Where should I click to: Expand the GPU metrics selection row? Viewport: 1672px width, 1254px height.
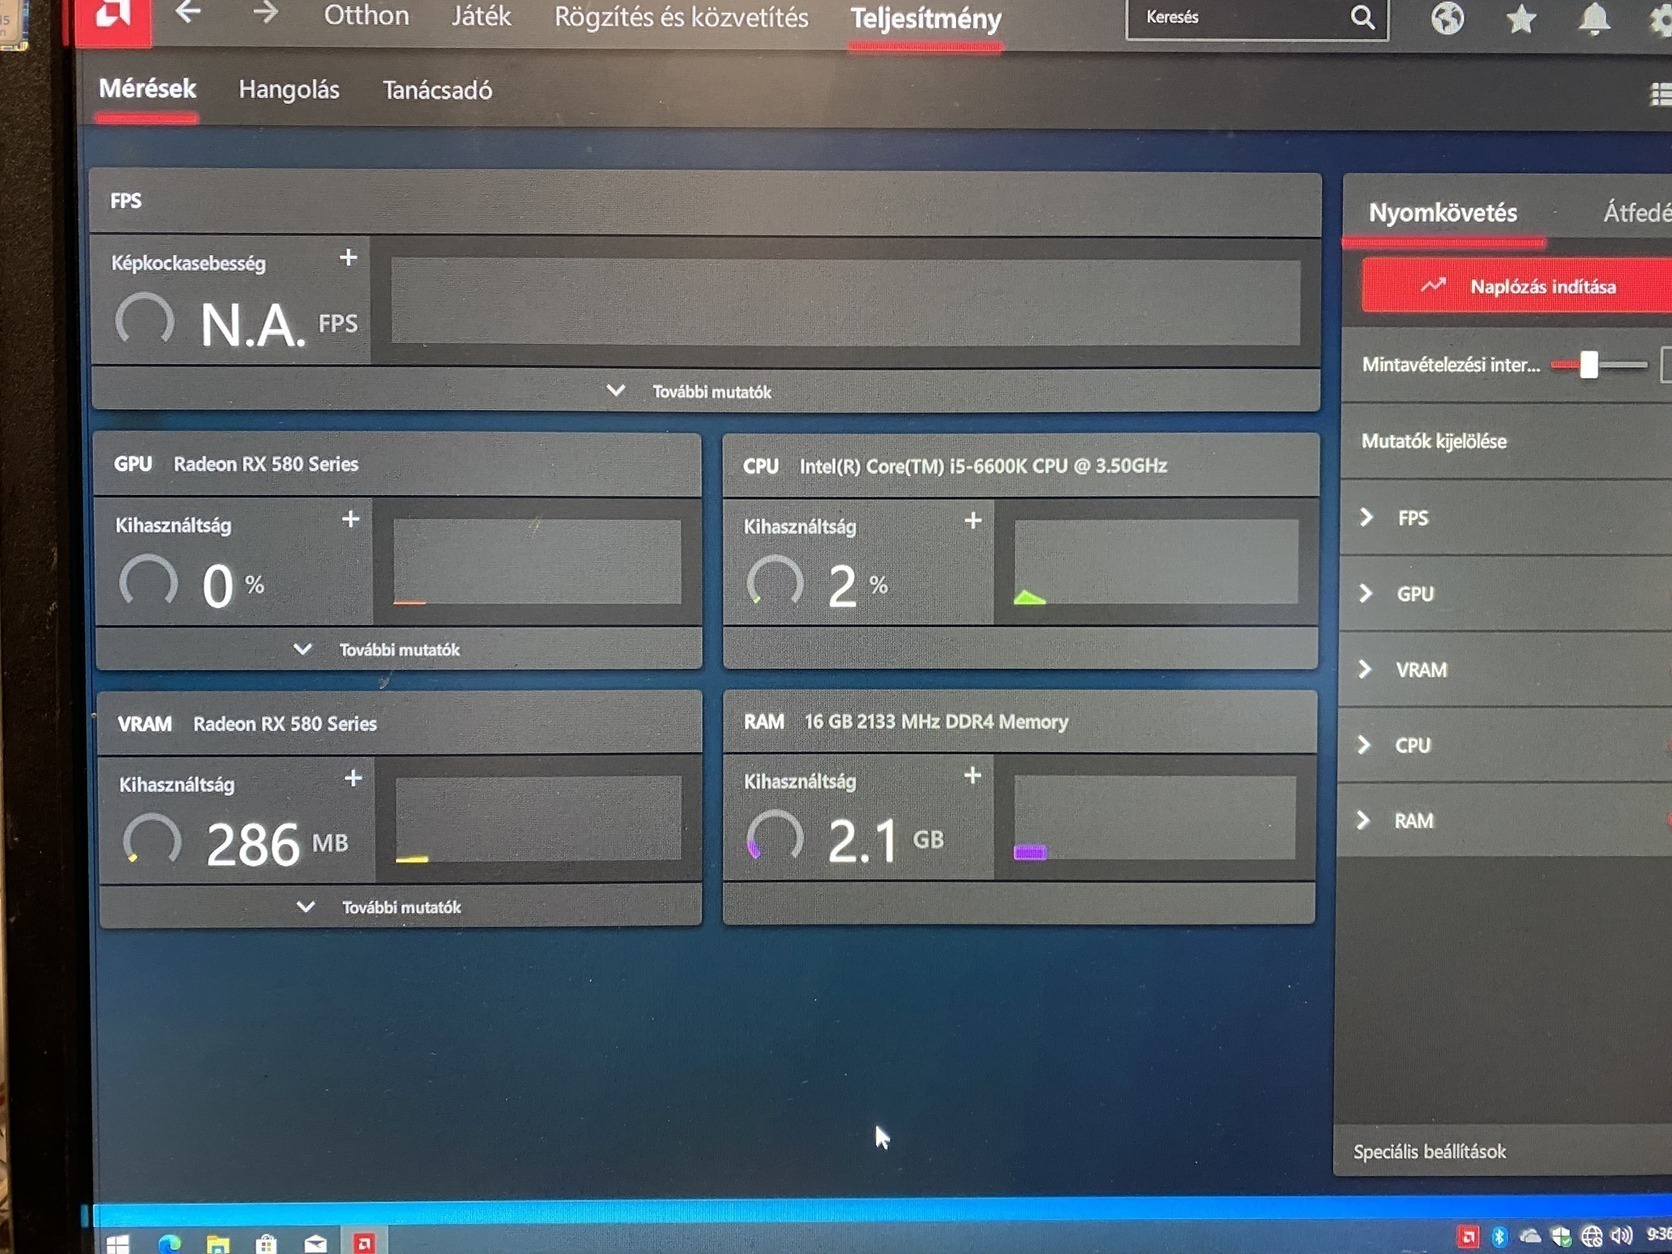click(1507, 594)
